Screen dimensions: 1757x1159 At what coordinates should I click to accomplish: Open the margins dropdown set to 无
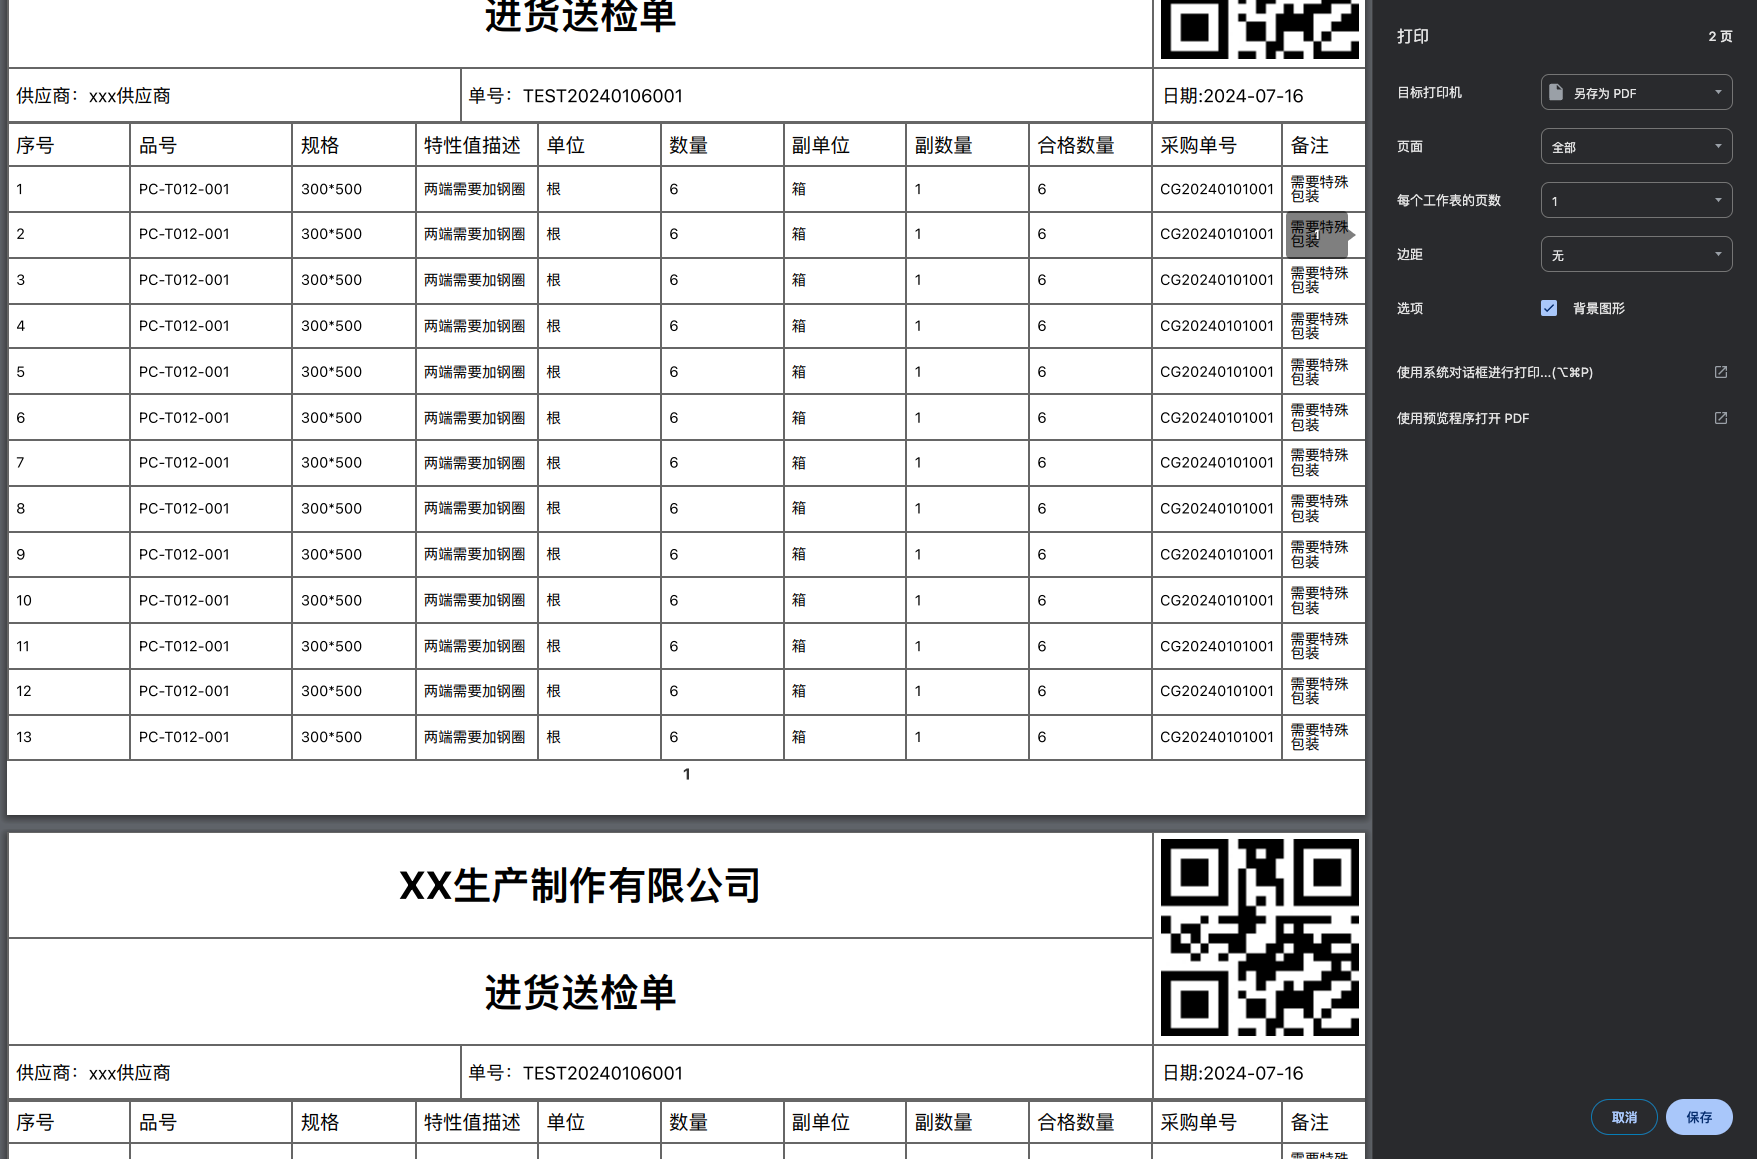pyautogui.click(x=1636, y=255)
